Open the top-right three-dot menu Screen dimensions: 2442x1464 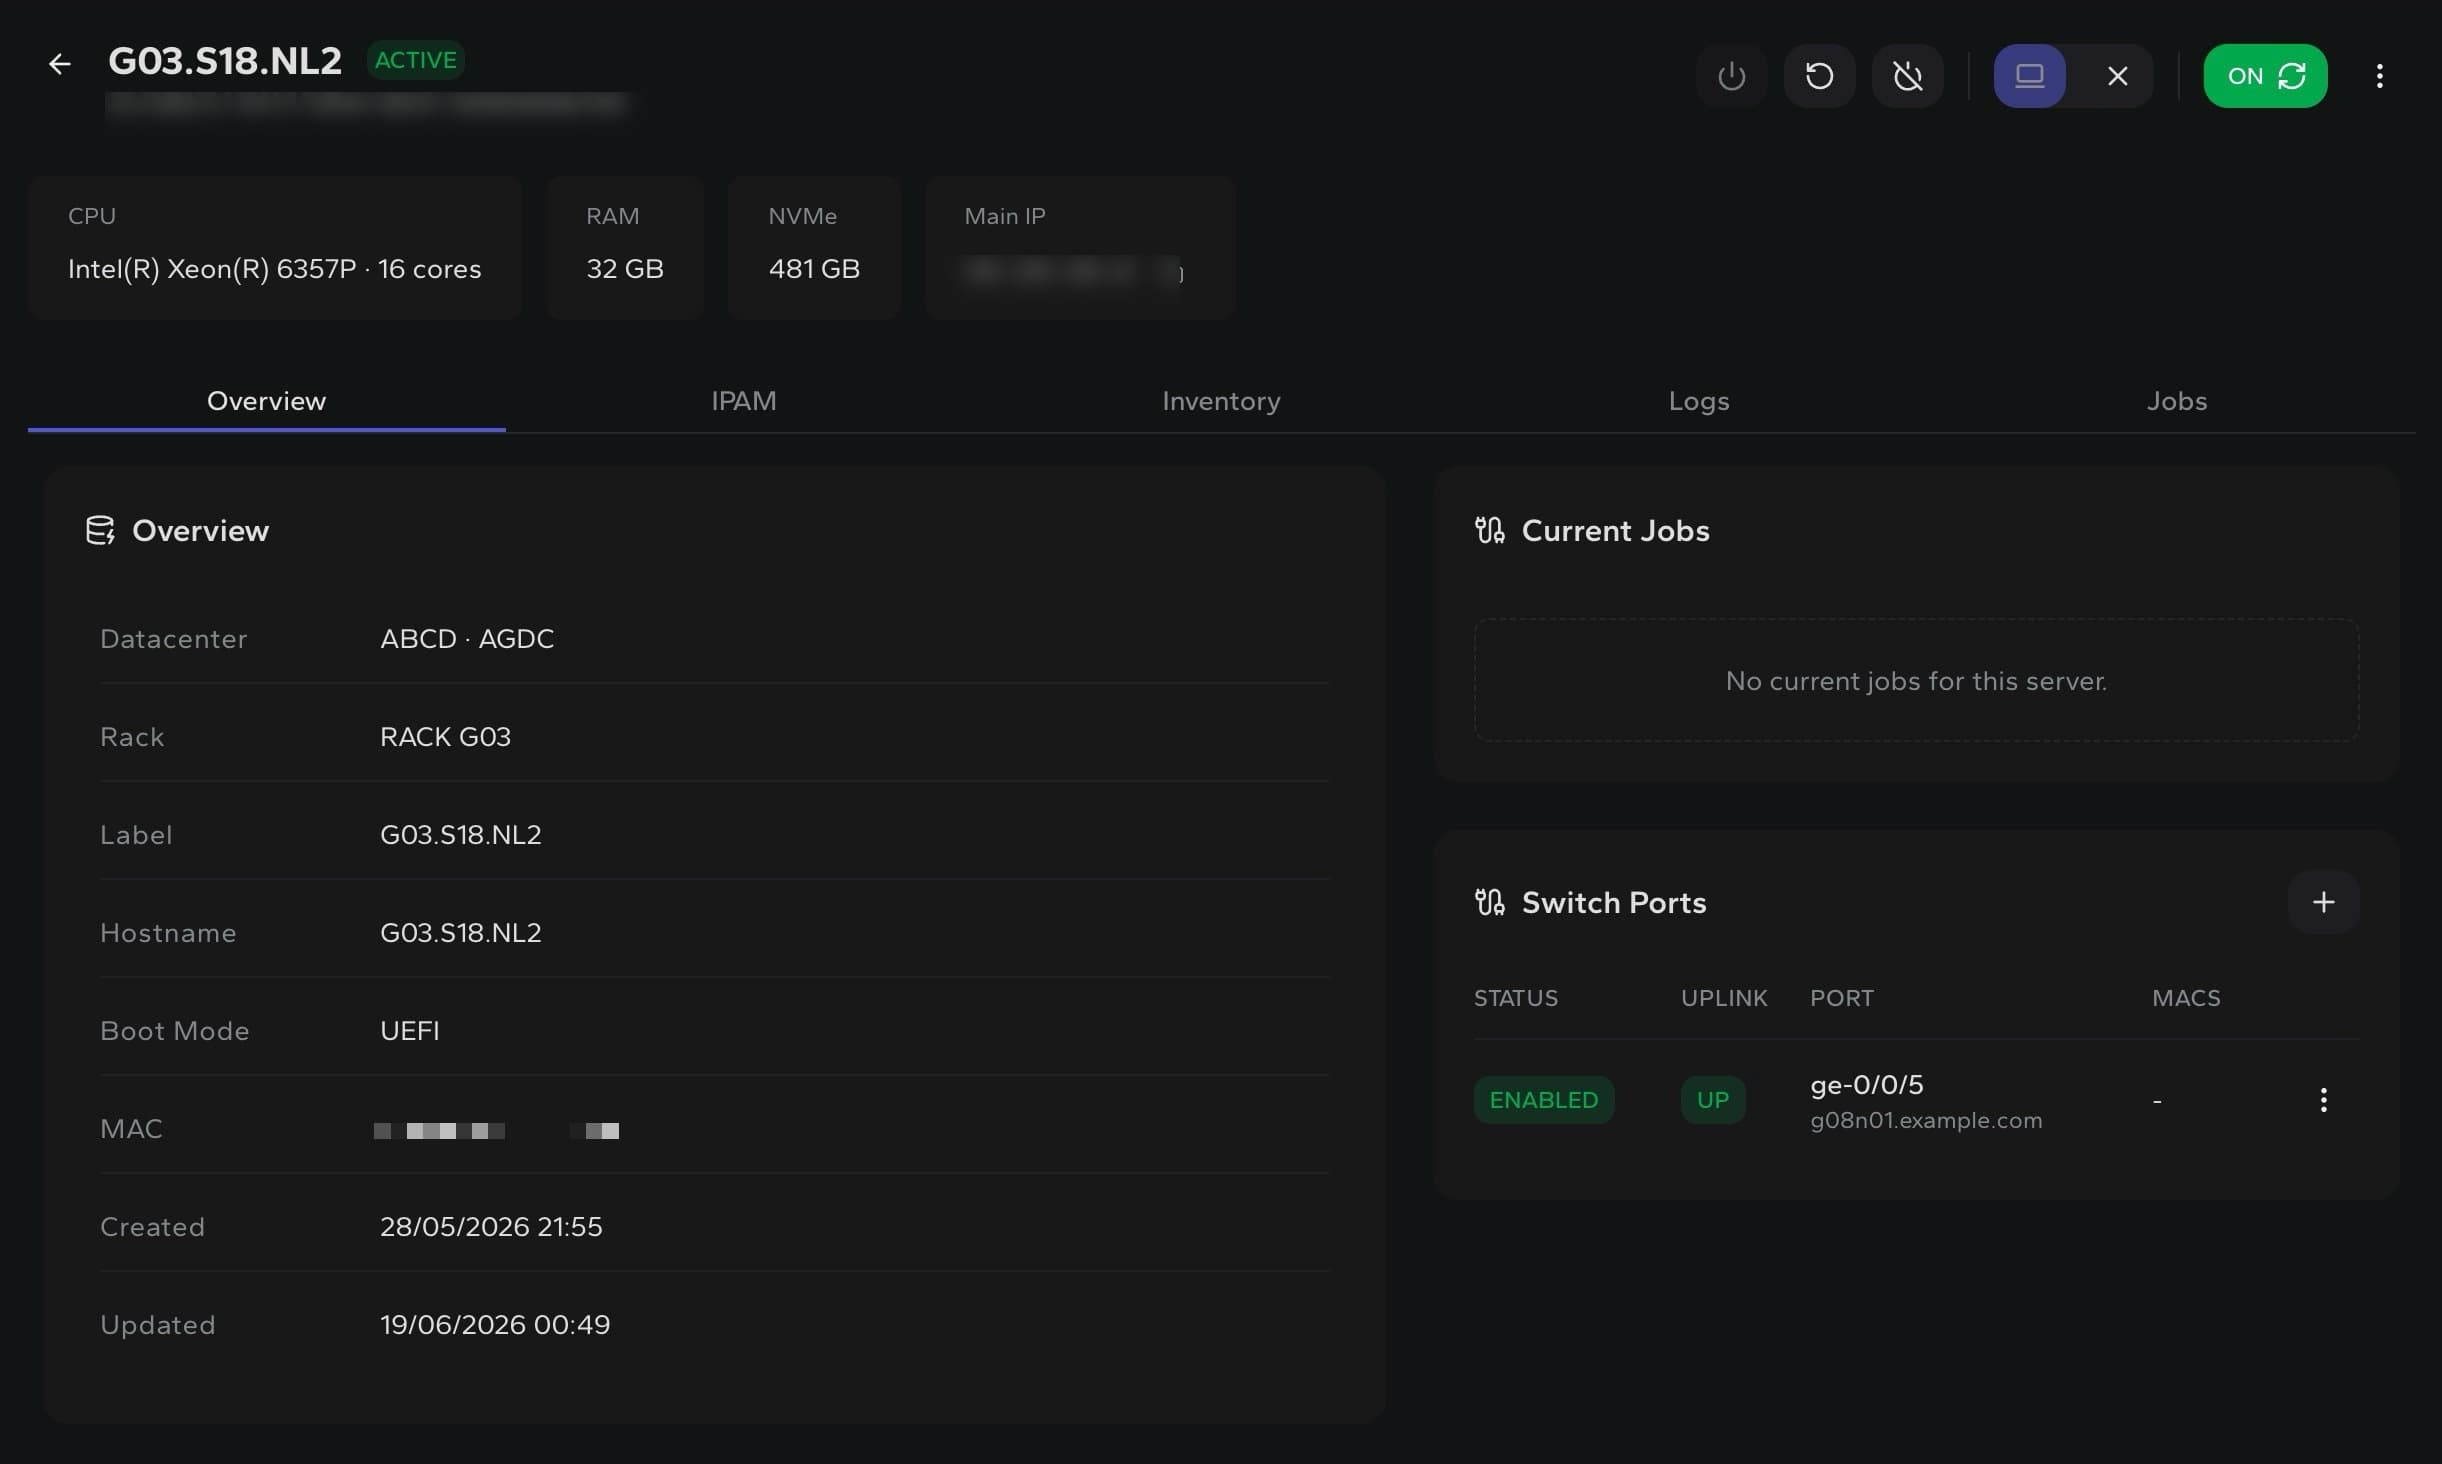click(2379, 76)
